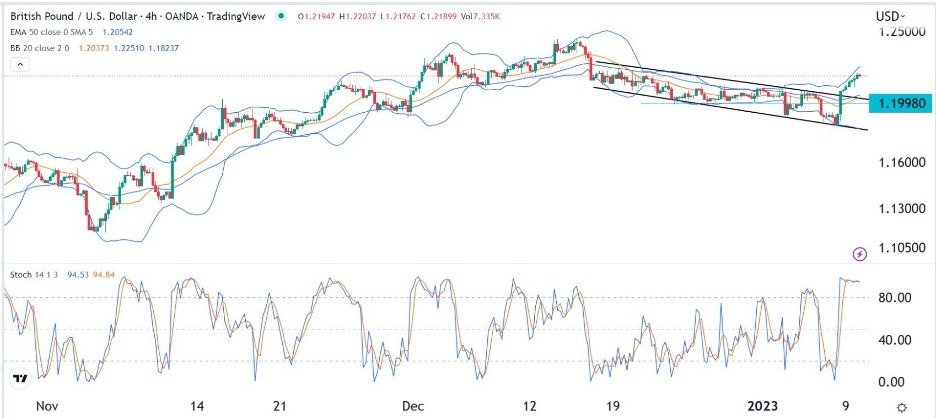Click the 40.00 stochastic axis label

894,340
